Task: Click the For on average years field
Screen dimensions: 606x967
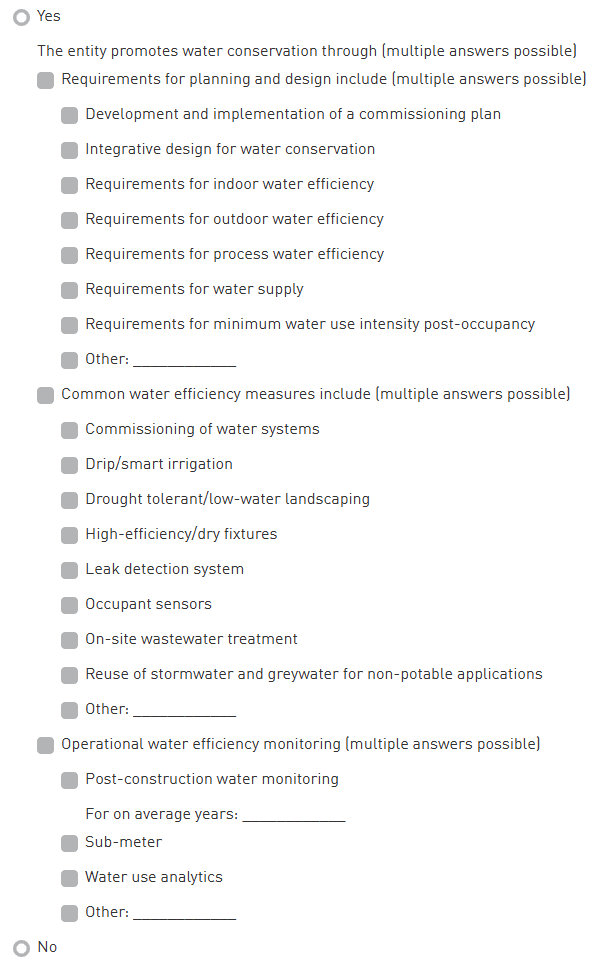Action: click(294, 814)
